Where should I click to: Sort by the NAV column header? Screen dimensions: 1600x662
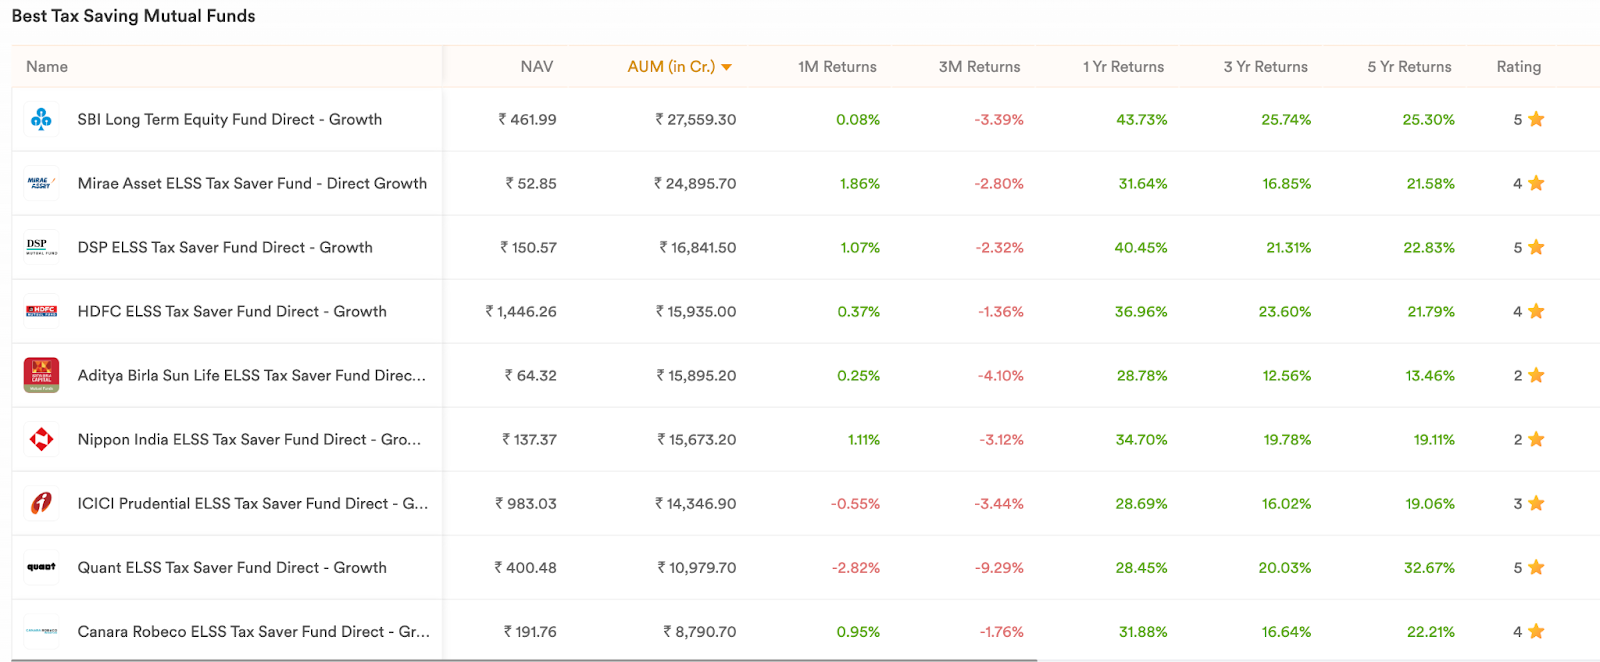[x=537, y=67]
